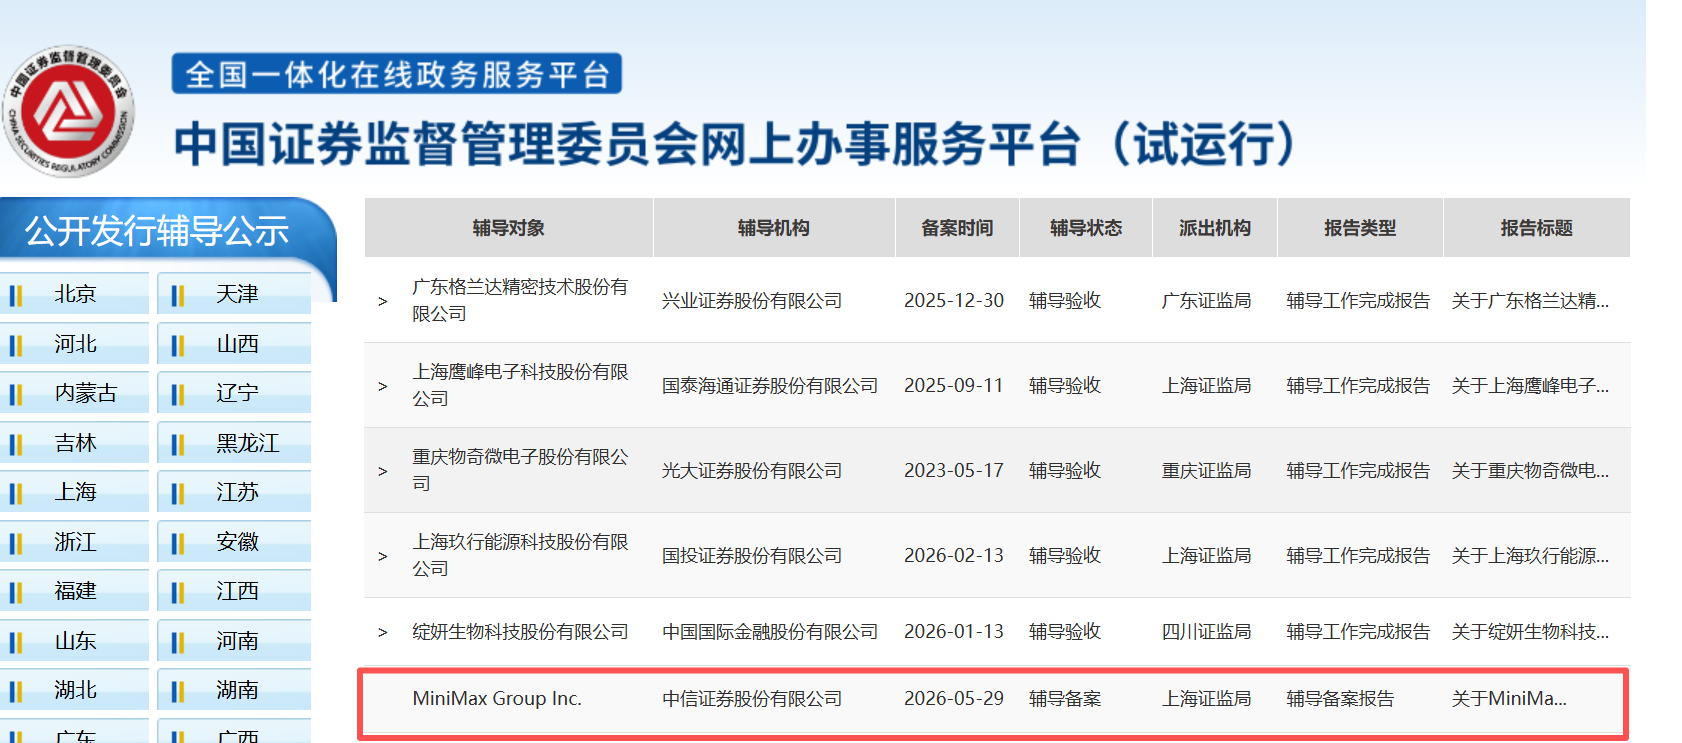
Task: Click the 备案时间 column header
Action: point(957,228)
